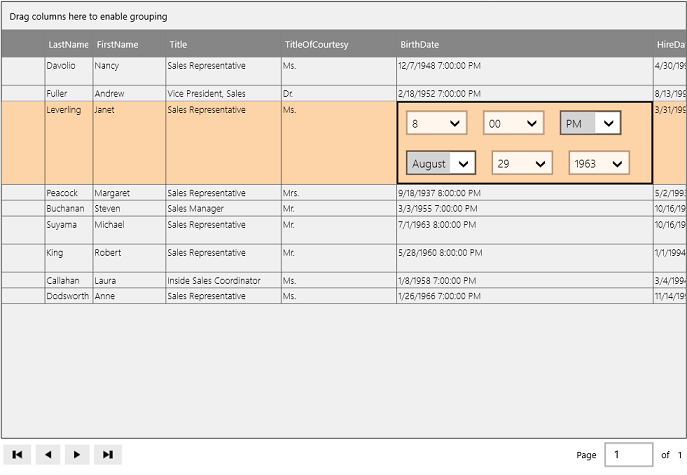Click the page number input field

(628, 455)
